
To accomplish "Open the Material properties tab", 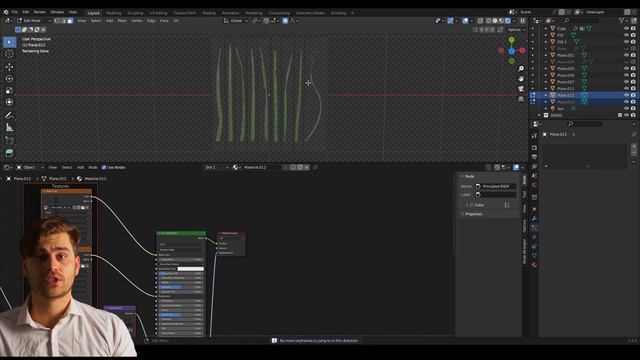I will tap(534, 265).
